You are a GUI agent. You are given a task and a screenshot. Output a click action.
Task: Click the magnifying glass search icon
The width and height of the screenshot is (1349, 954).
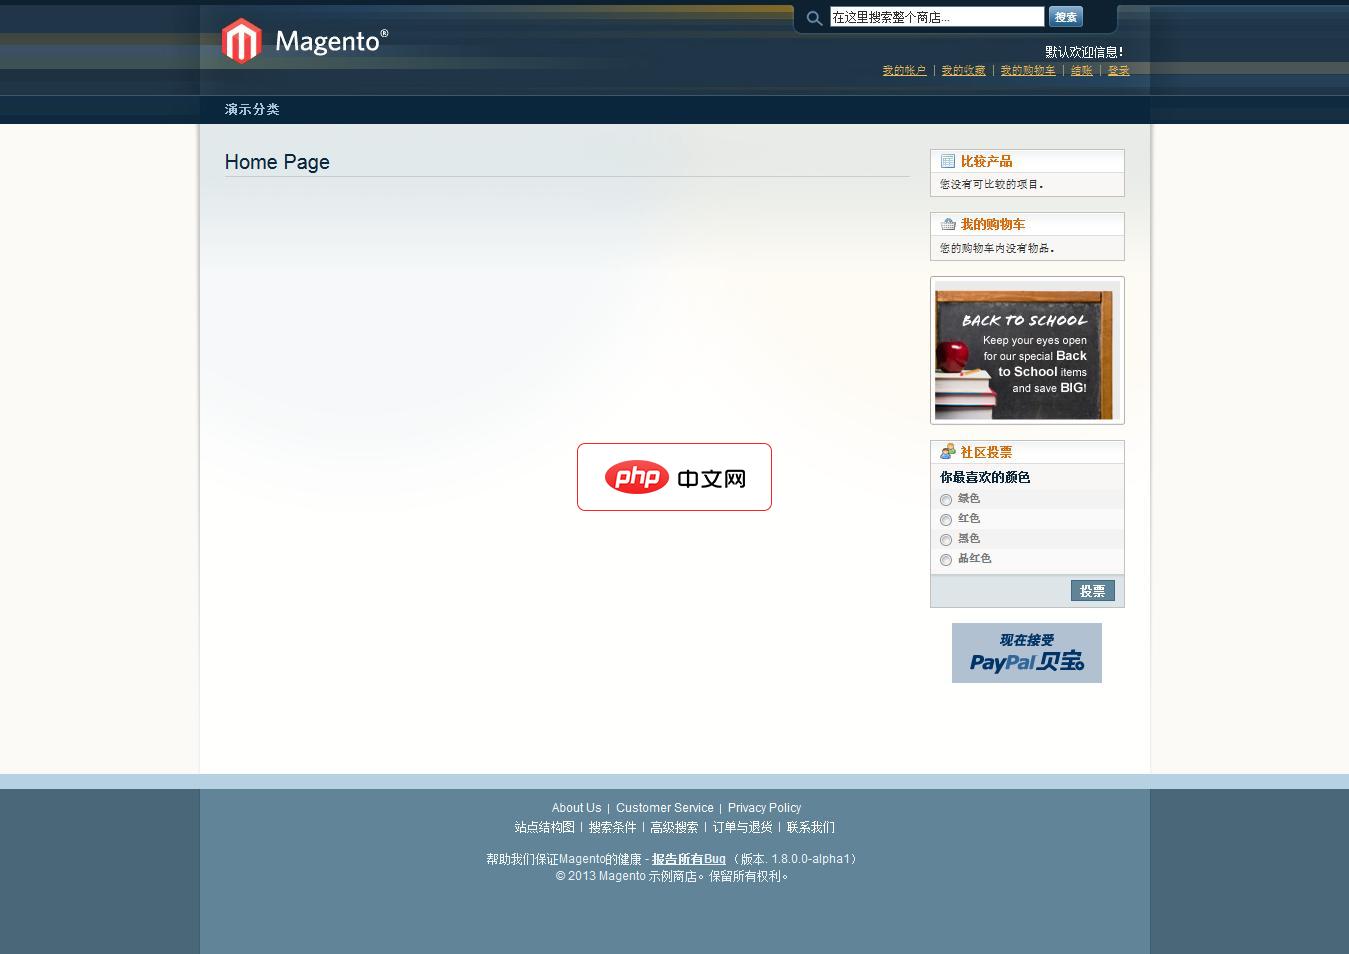(x=814, y=18)
